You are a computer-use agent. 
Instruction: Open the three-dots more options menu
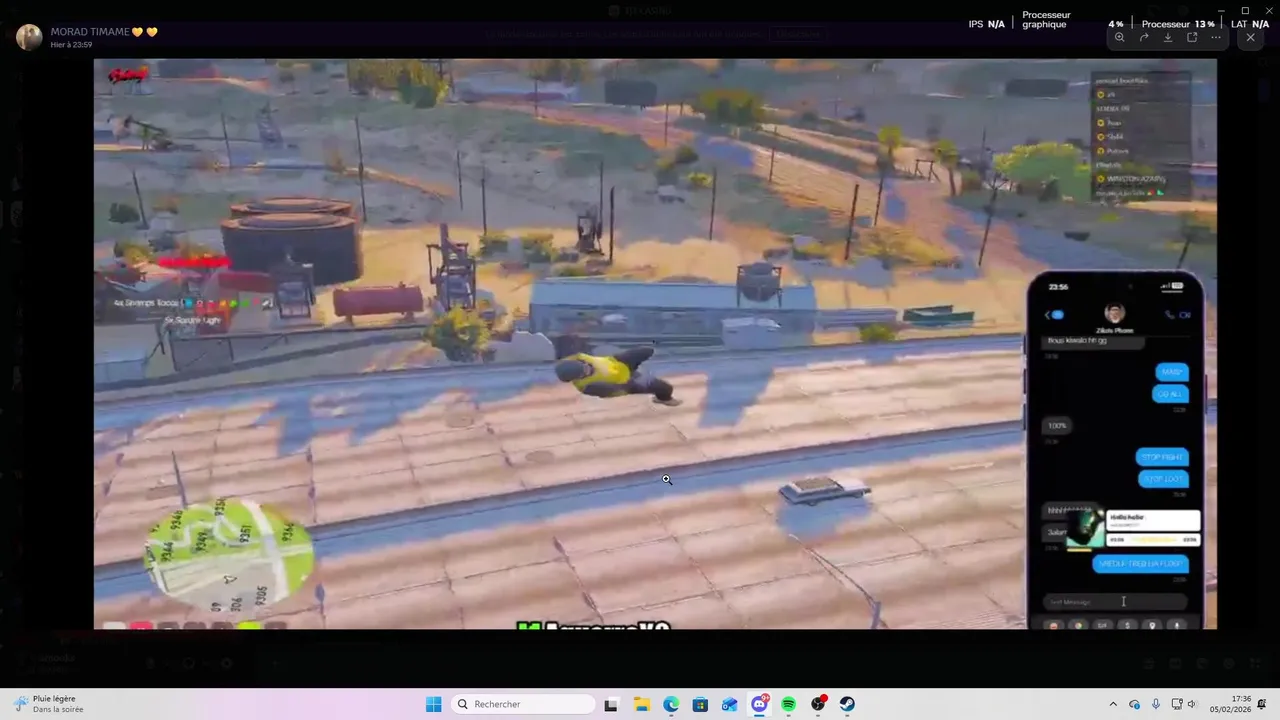coord(1216,37)
